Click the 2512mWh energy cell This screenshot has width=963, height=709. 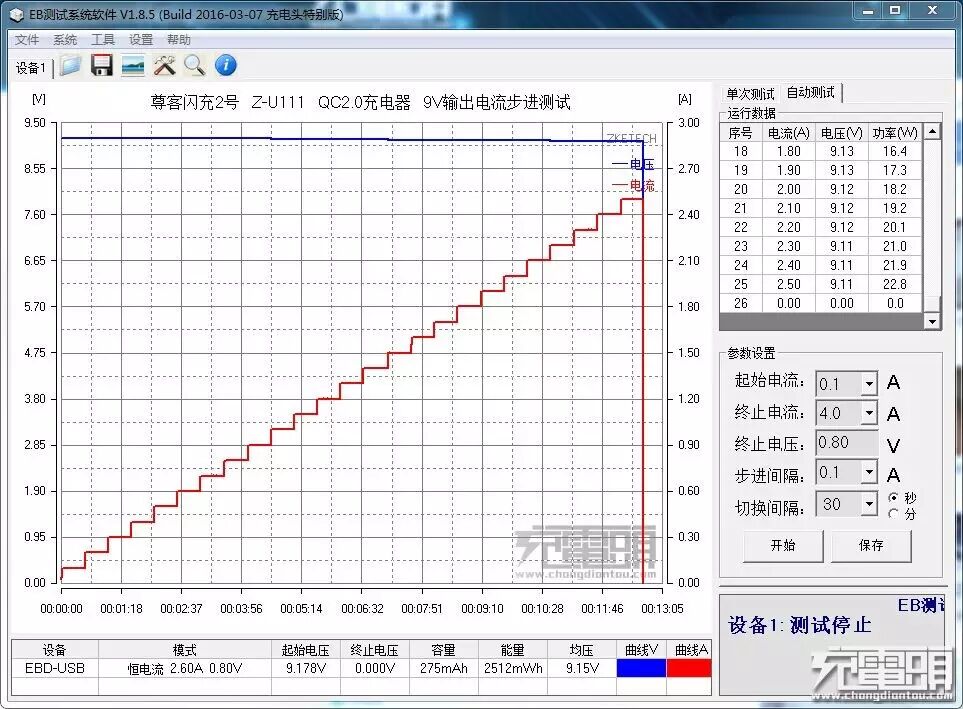tap(513, 668)
